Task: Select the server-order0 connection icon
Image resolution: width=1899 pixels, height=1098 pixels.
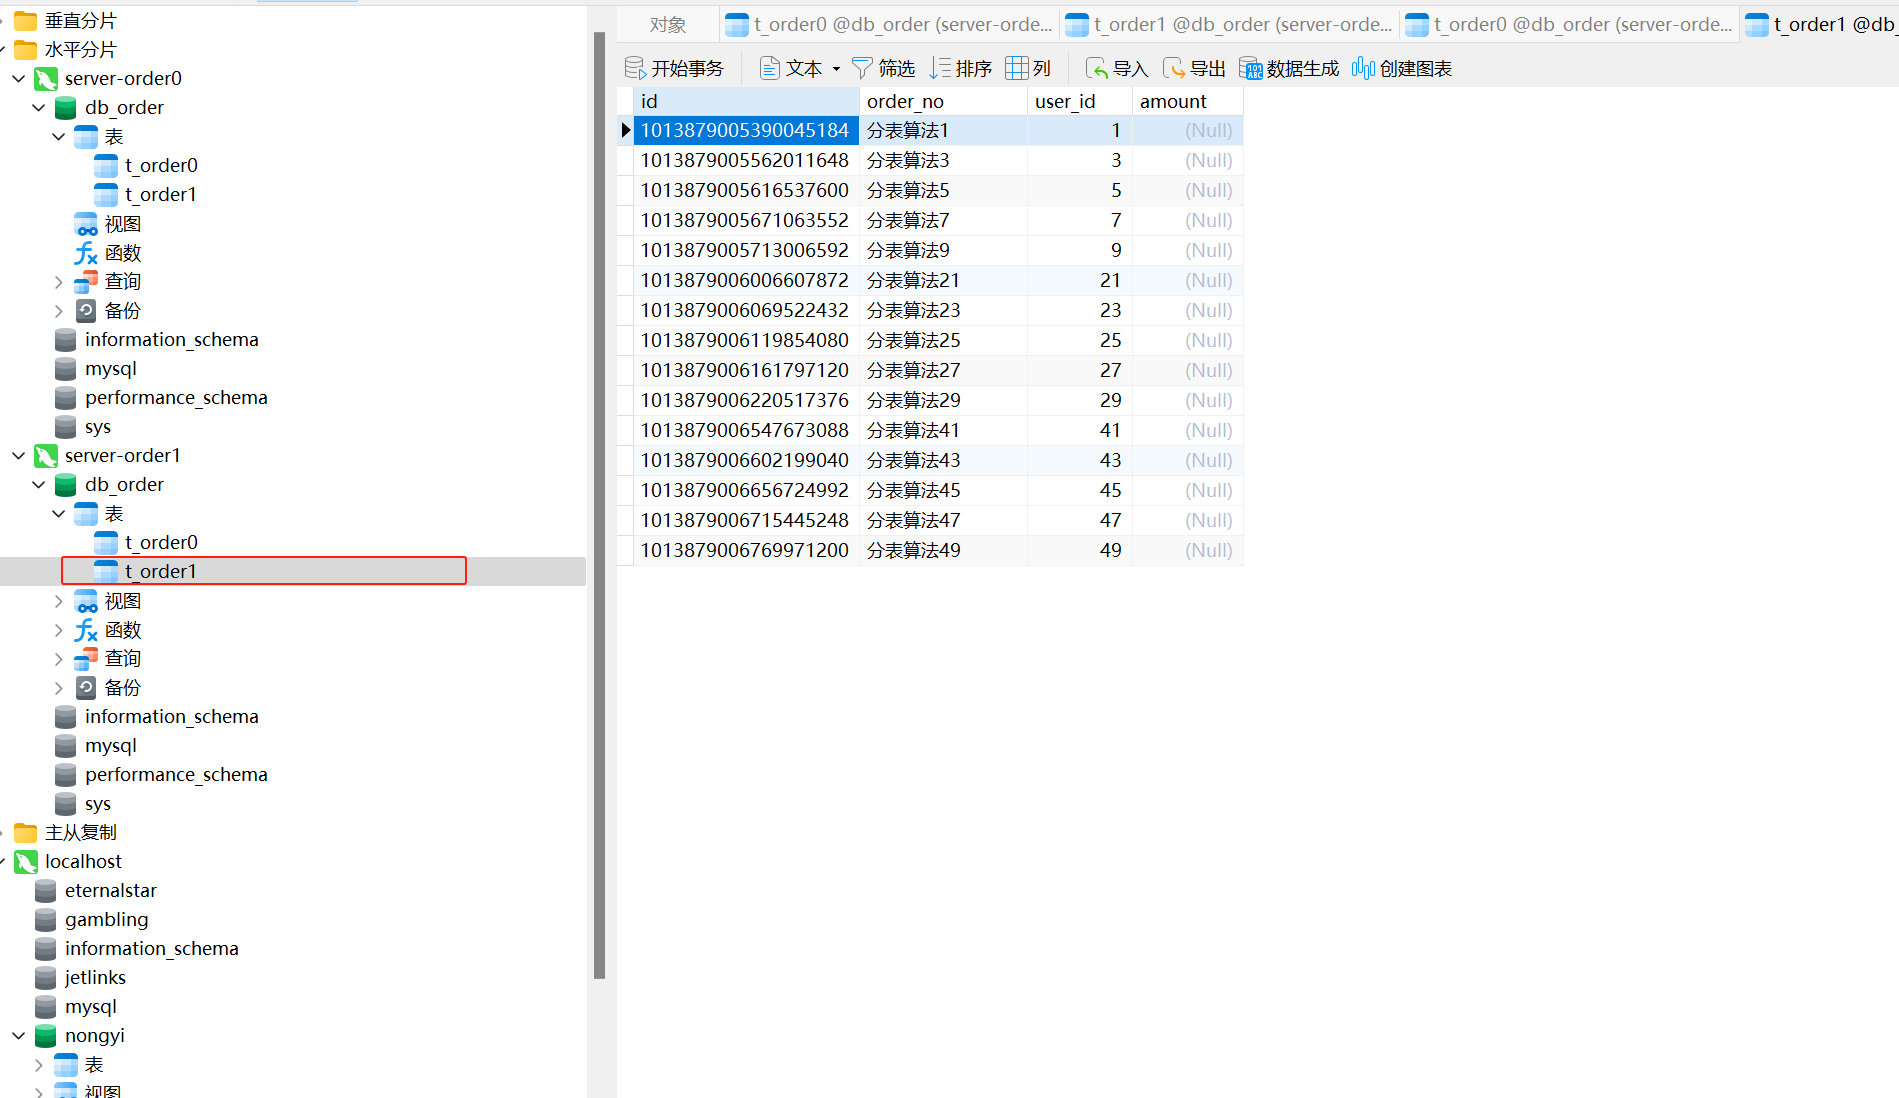Action: tap(46, 79)
